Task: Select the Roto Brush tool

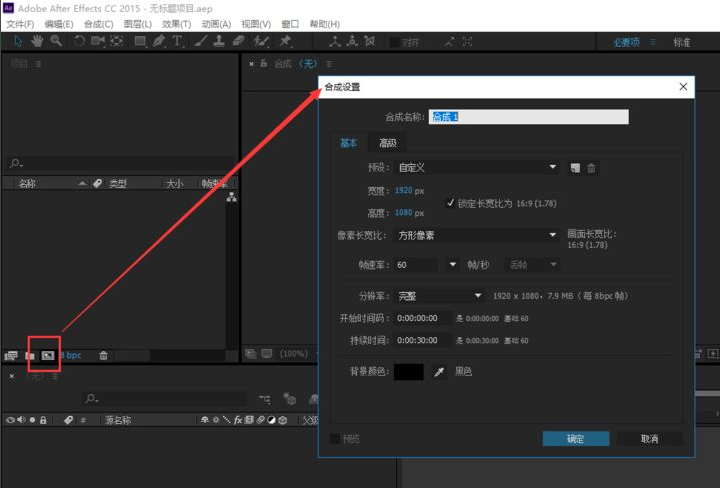Action: pyautogui.click(x=261, y=41)
